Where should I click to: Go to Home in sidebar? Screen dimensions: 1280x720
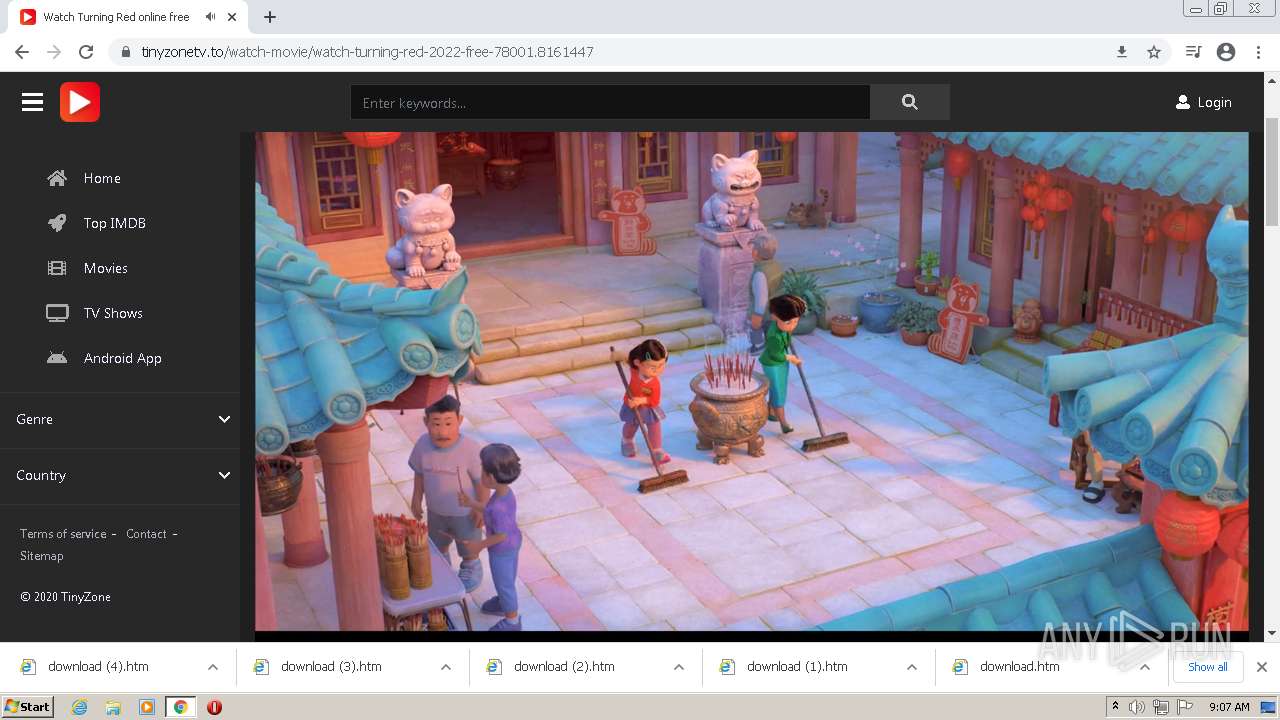point(102,178)
